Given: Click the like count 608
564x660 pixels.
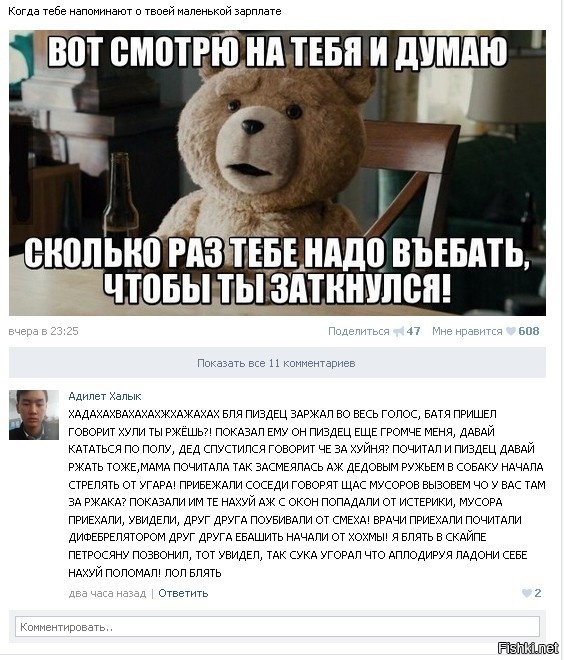Looking at the screenshot, I should 529,331.
